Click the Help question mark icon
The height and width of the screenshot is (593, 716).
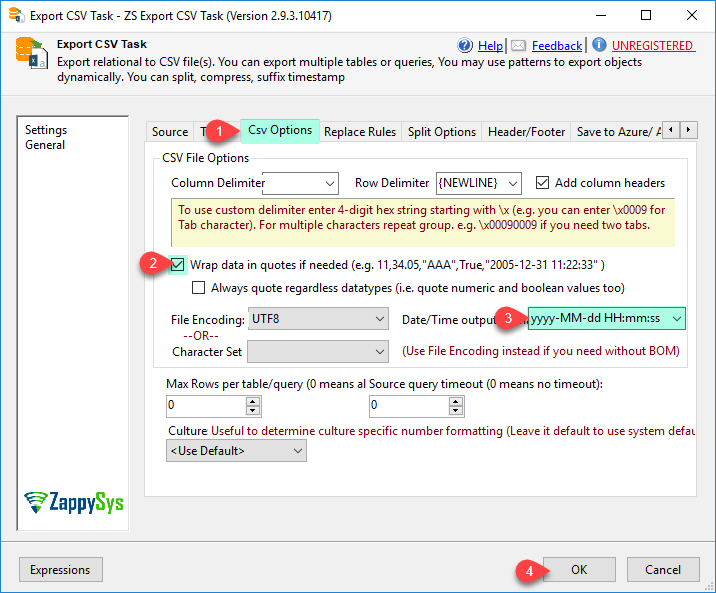465,45
